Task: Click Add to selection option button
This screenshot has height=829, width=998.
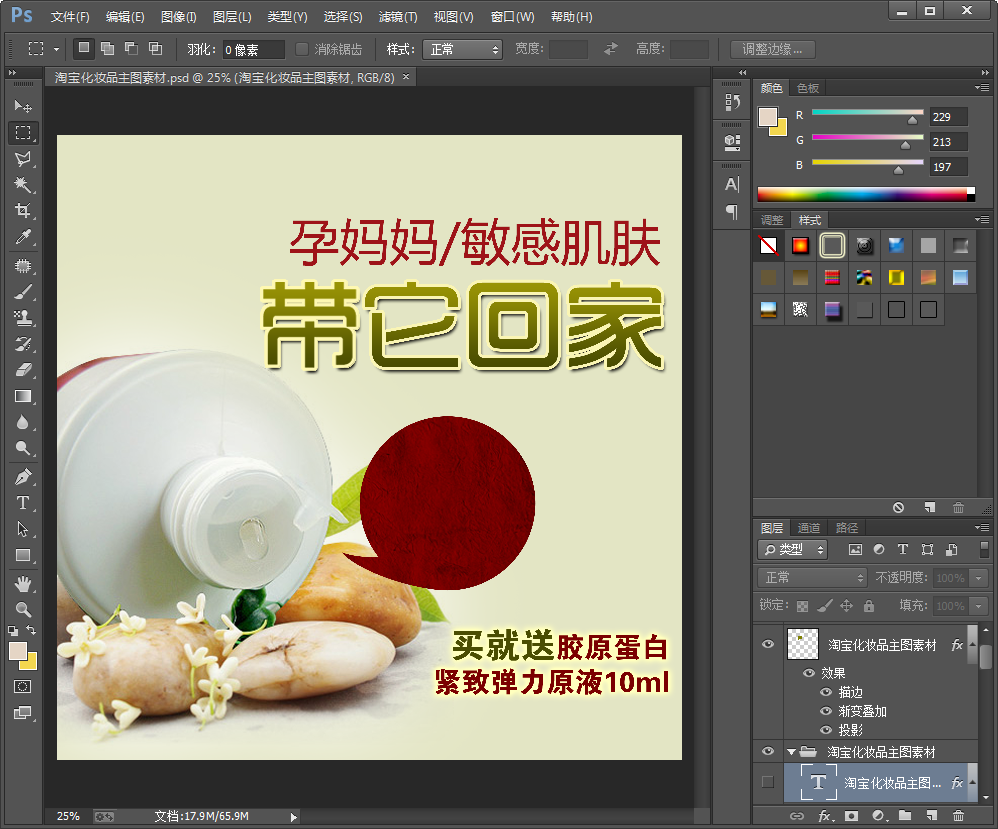Action: click(x=108, y=48)
